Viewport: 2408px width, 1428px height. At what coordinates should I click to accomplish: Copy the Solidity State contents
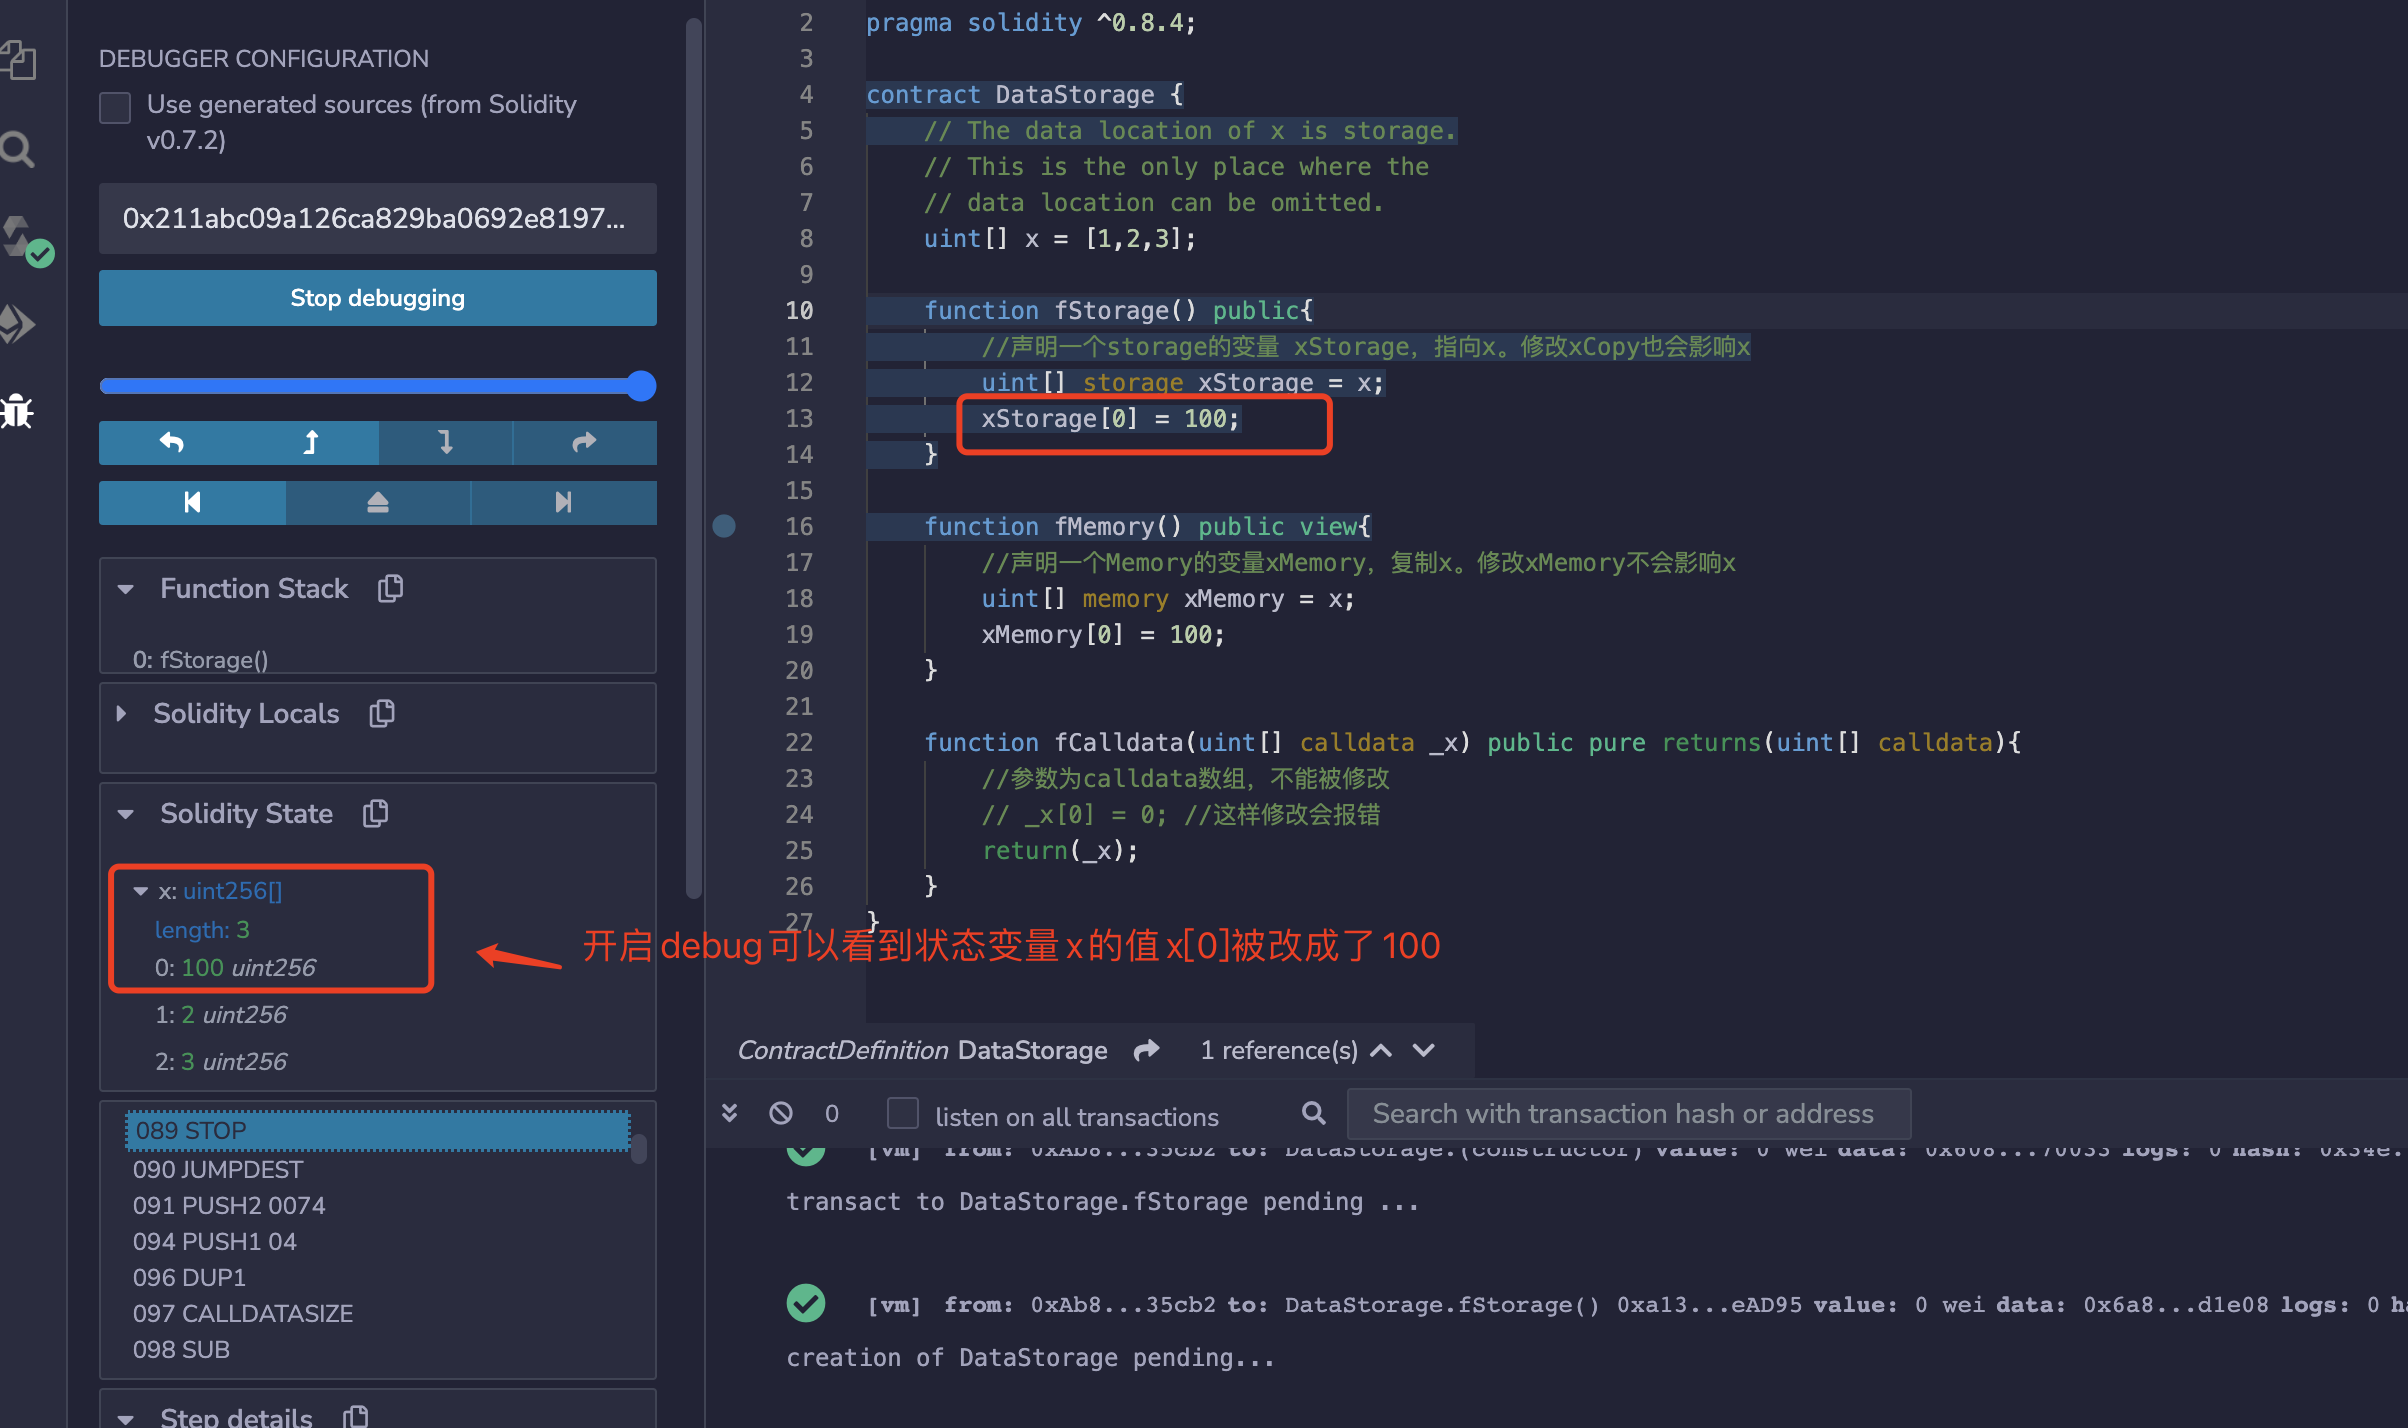[376, 813]
